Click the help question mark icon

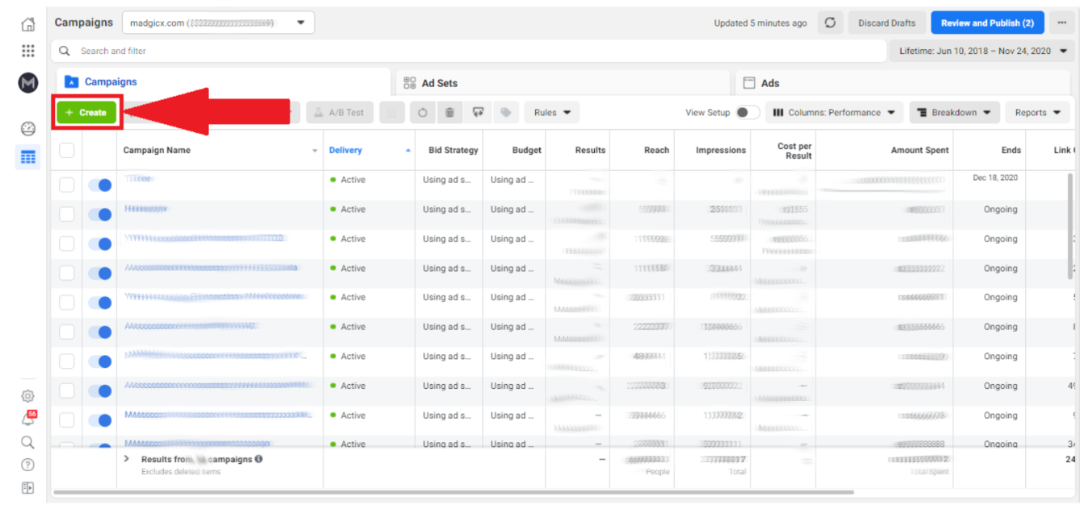click(28, 465)
